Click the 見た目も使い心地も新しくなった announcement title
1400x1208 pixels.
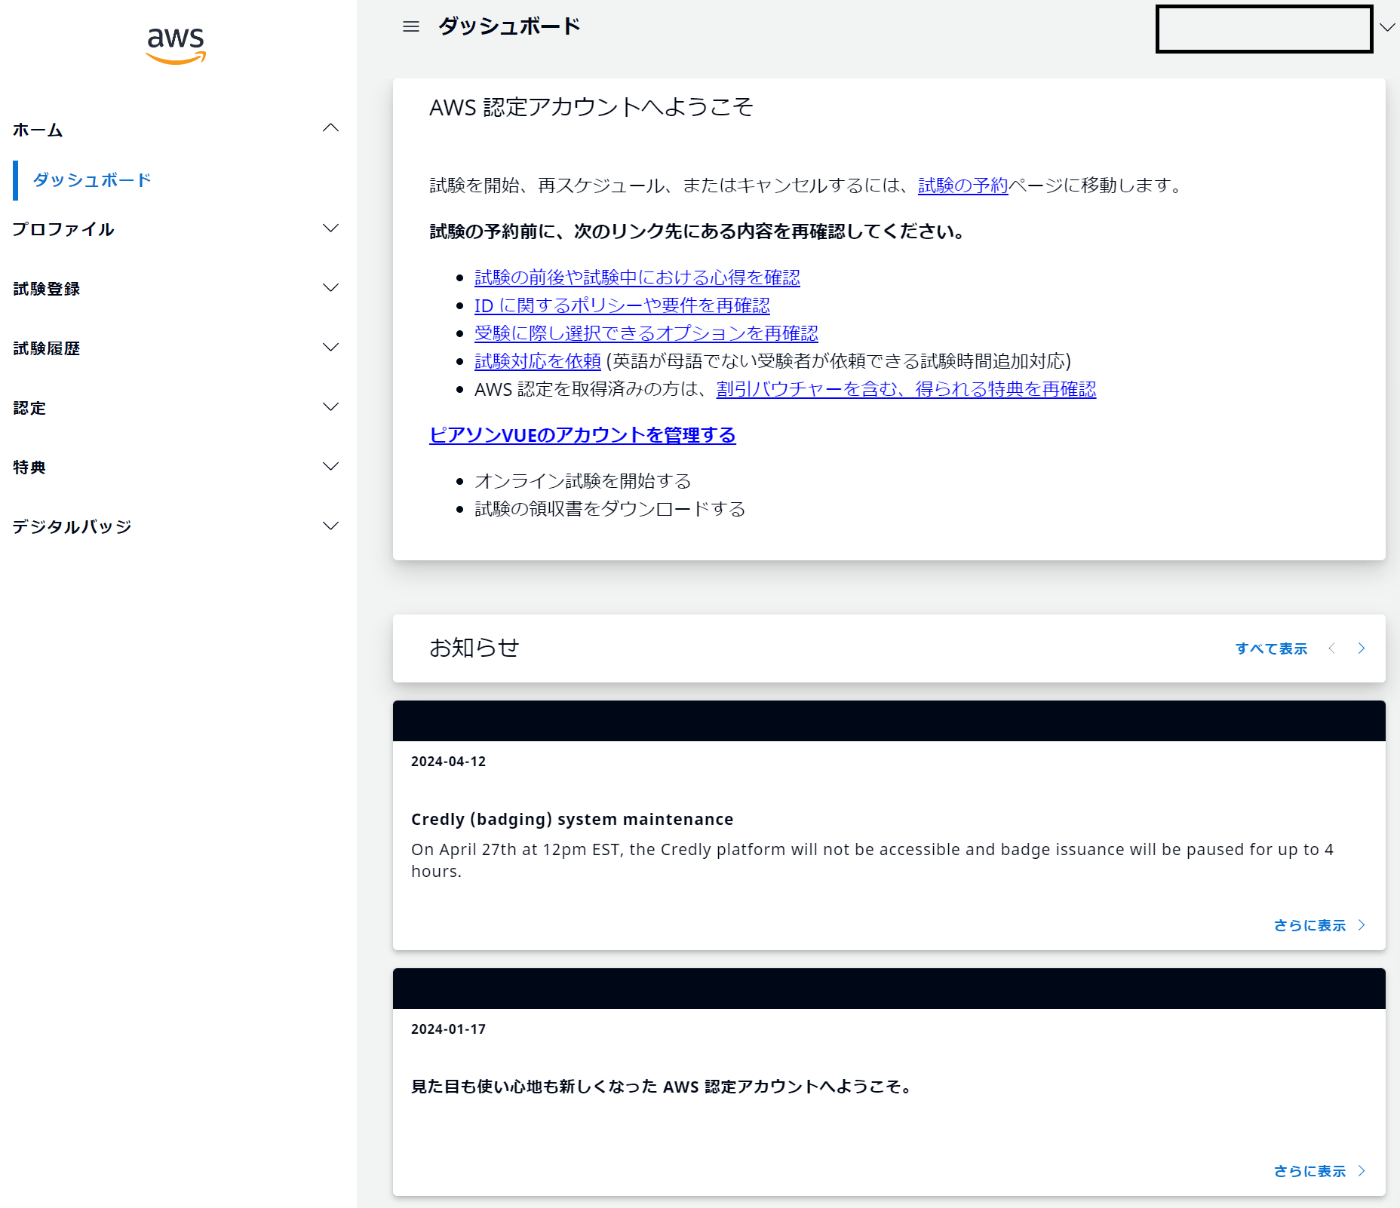664,1087
